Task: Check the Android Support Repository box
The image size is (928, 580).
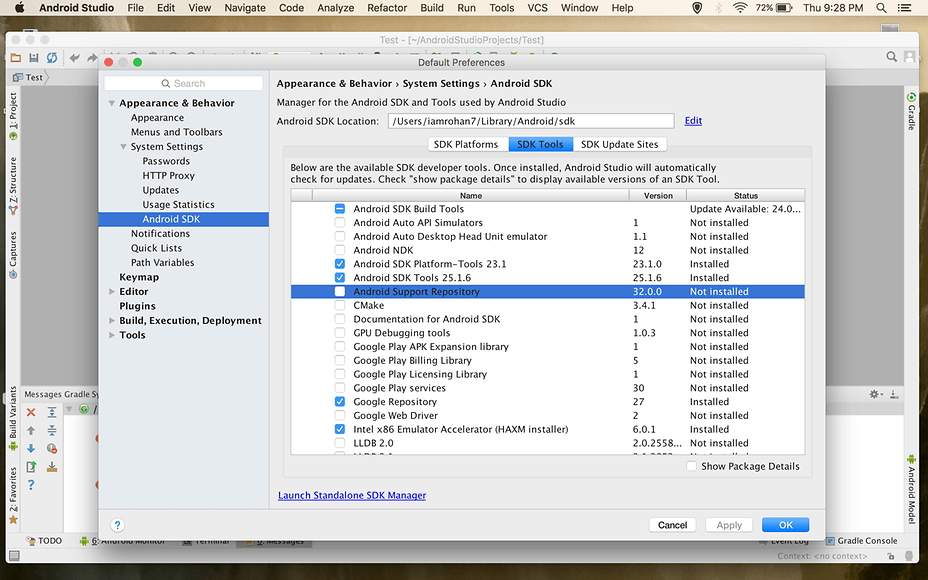Action: [x=340, y=291]
